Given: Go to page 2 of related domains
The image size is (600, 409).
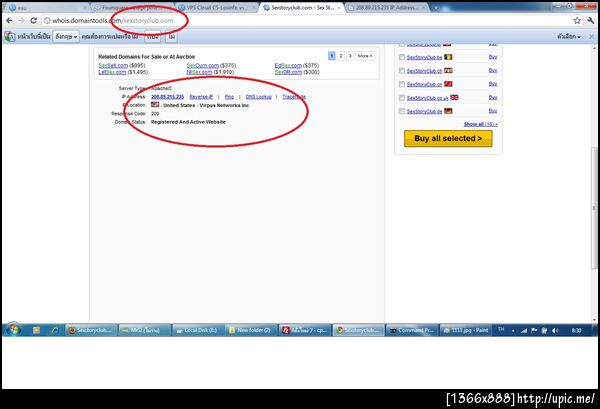Looking at the screenshot, I should pyautogui.click(x=341, y=56).
